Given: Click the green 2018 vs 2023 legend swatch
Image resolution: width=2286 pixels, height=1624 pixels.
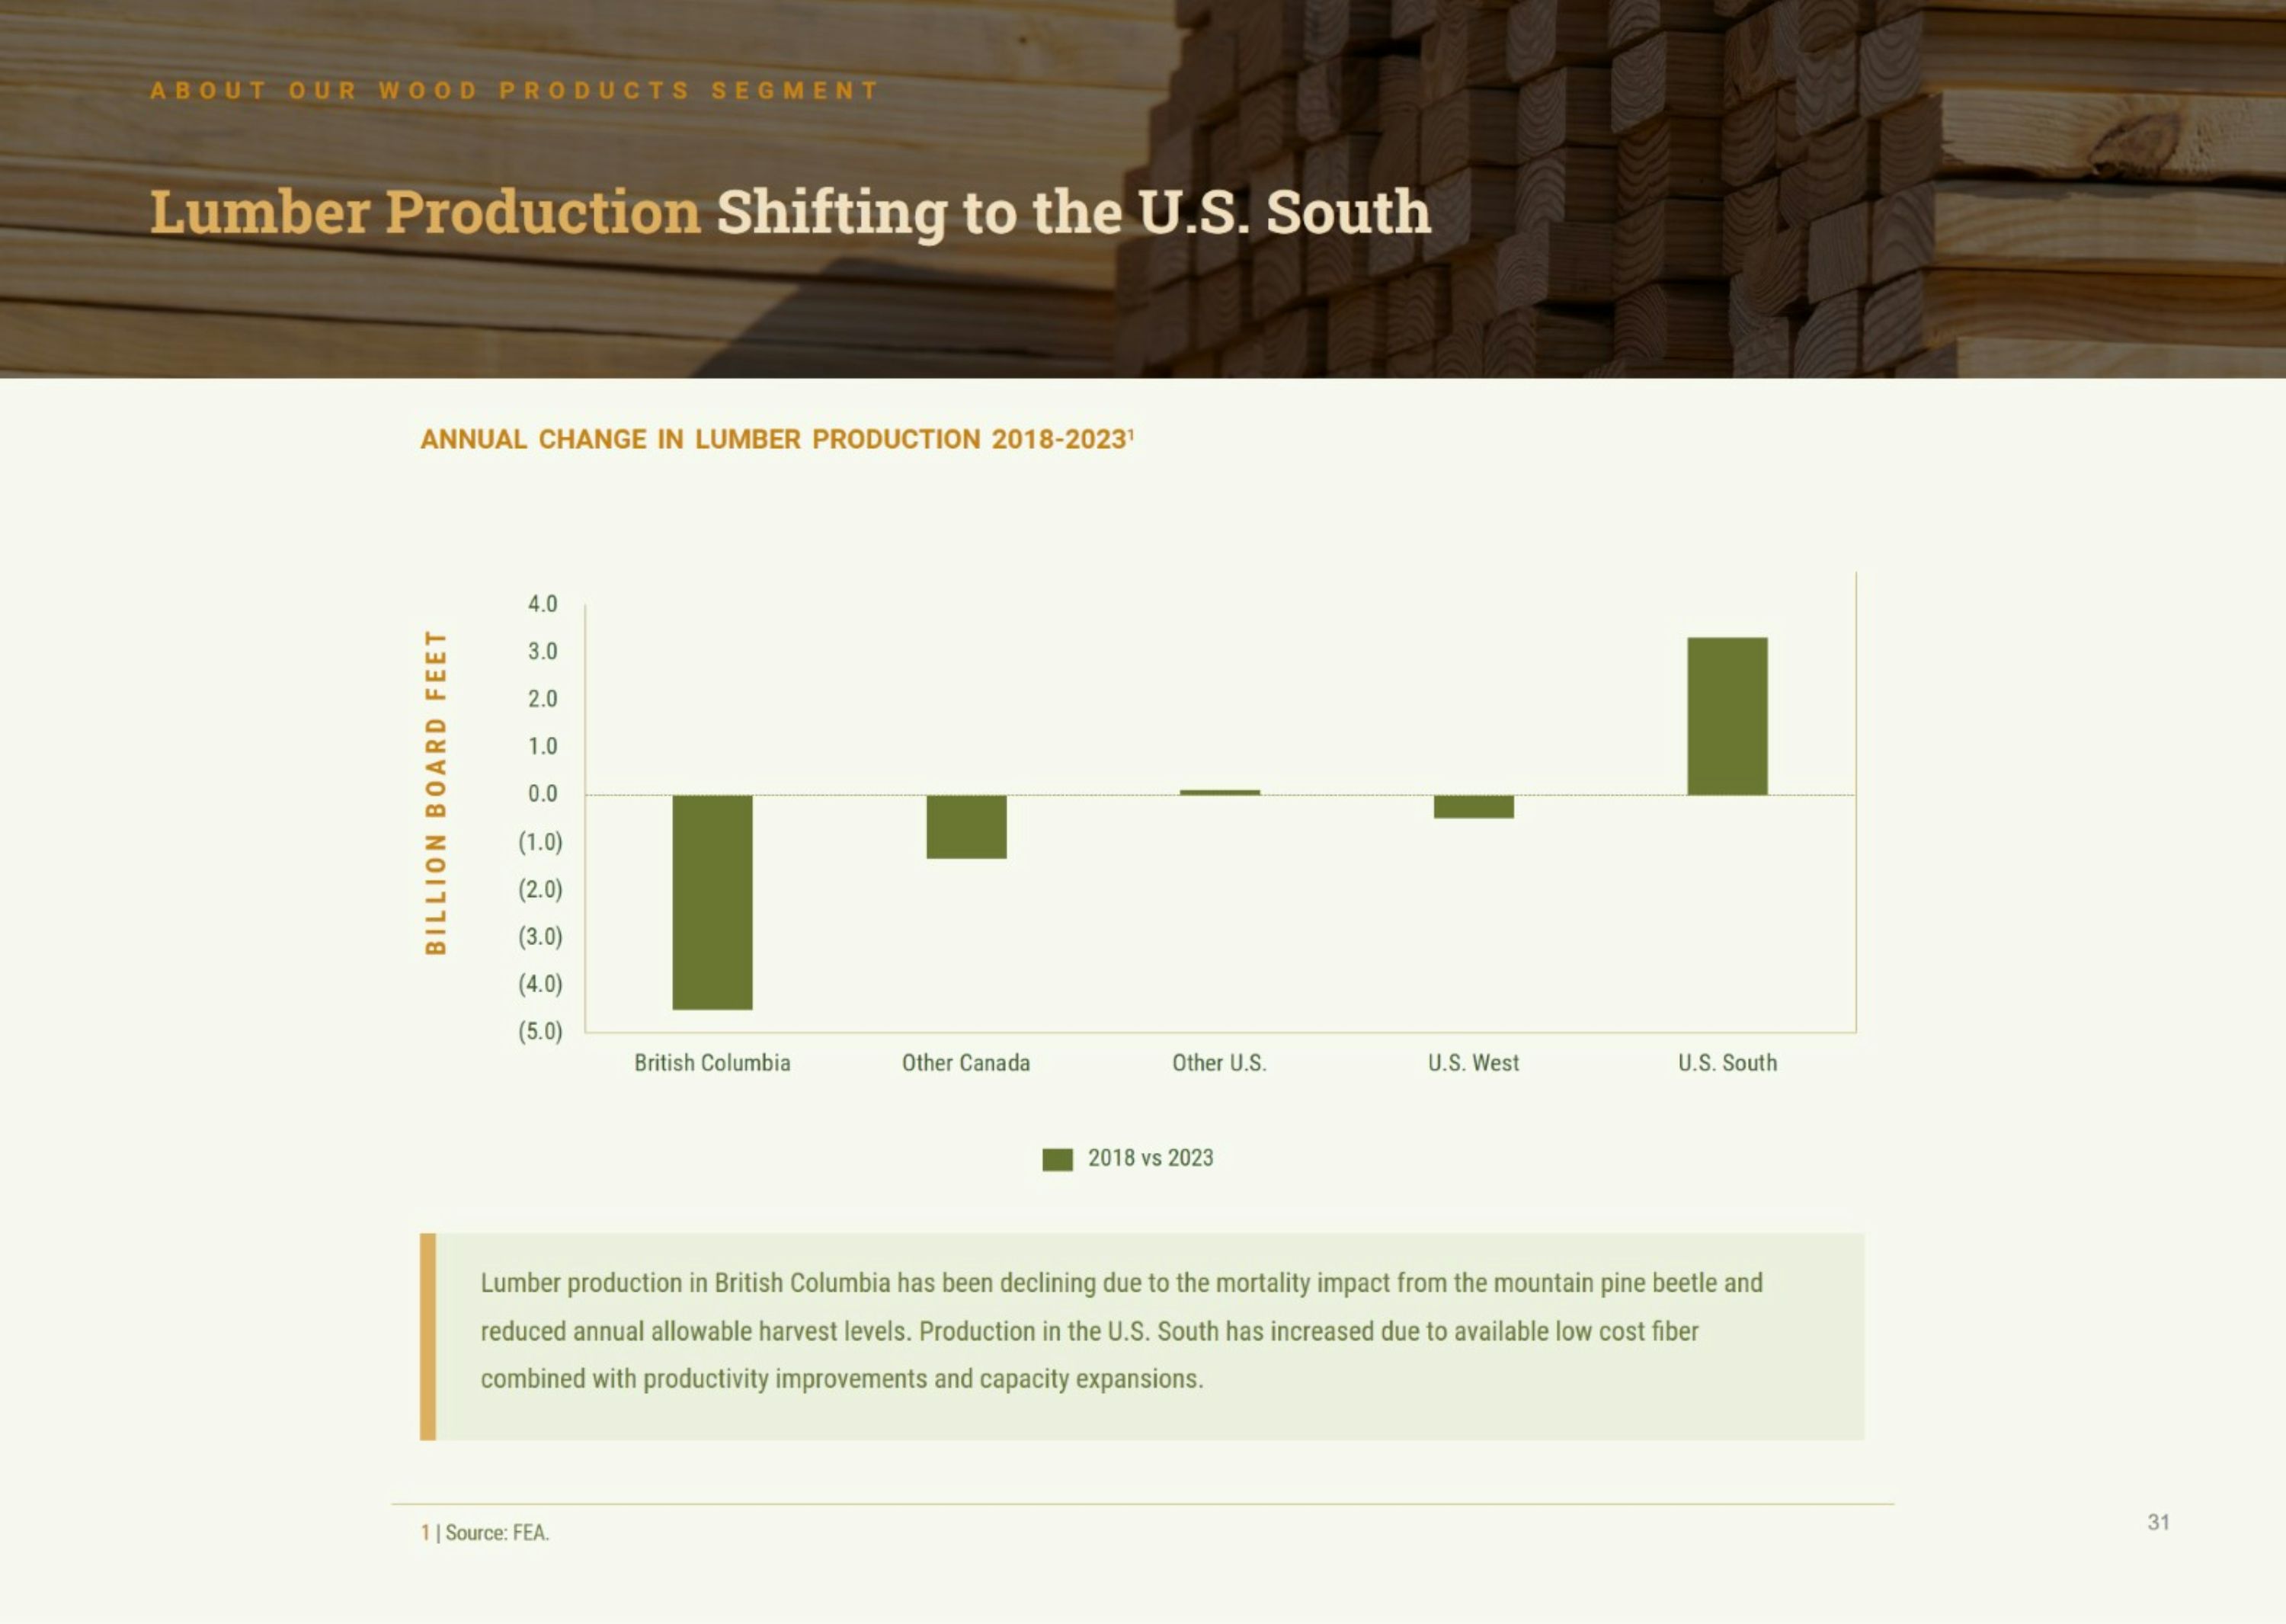Looking at the screenshot, I should point(1057,1159).
